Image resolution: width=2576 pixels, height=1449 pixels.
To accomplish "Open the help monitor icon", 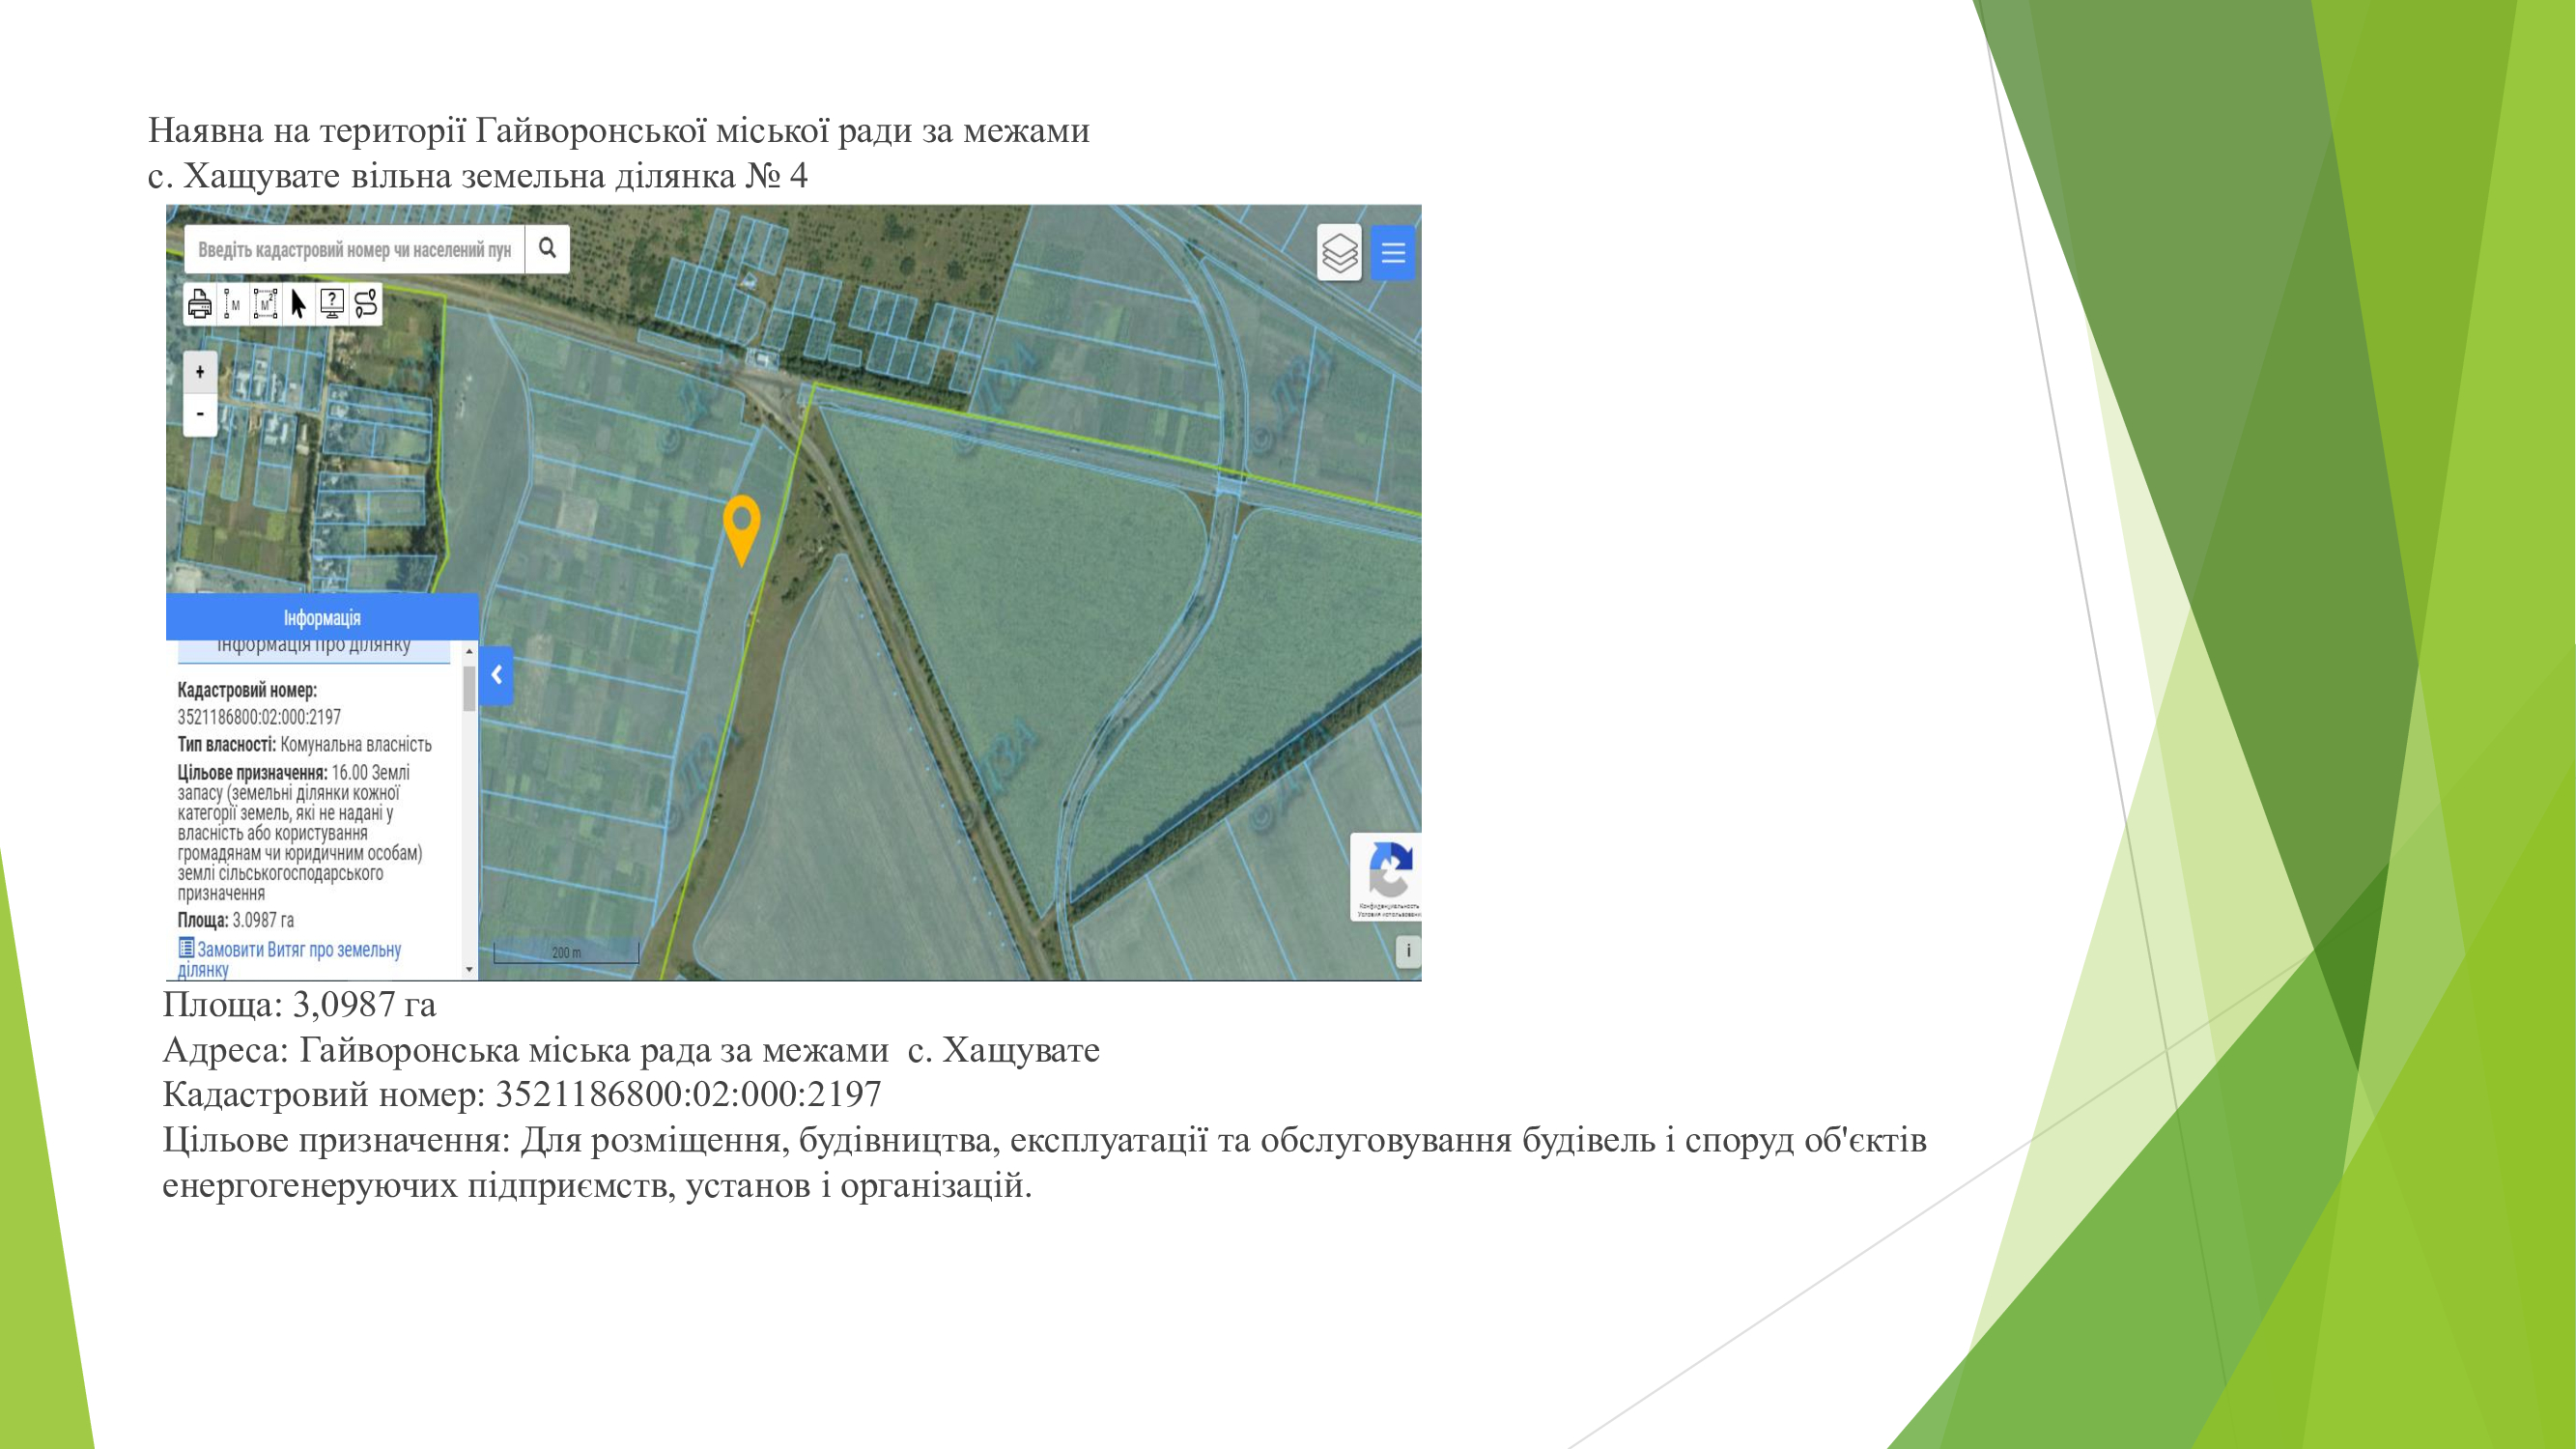I will [x=332, y=303].
